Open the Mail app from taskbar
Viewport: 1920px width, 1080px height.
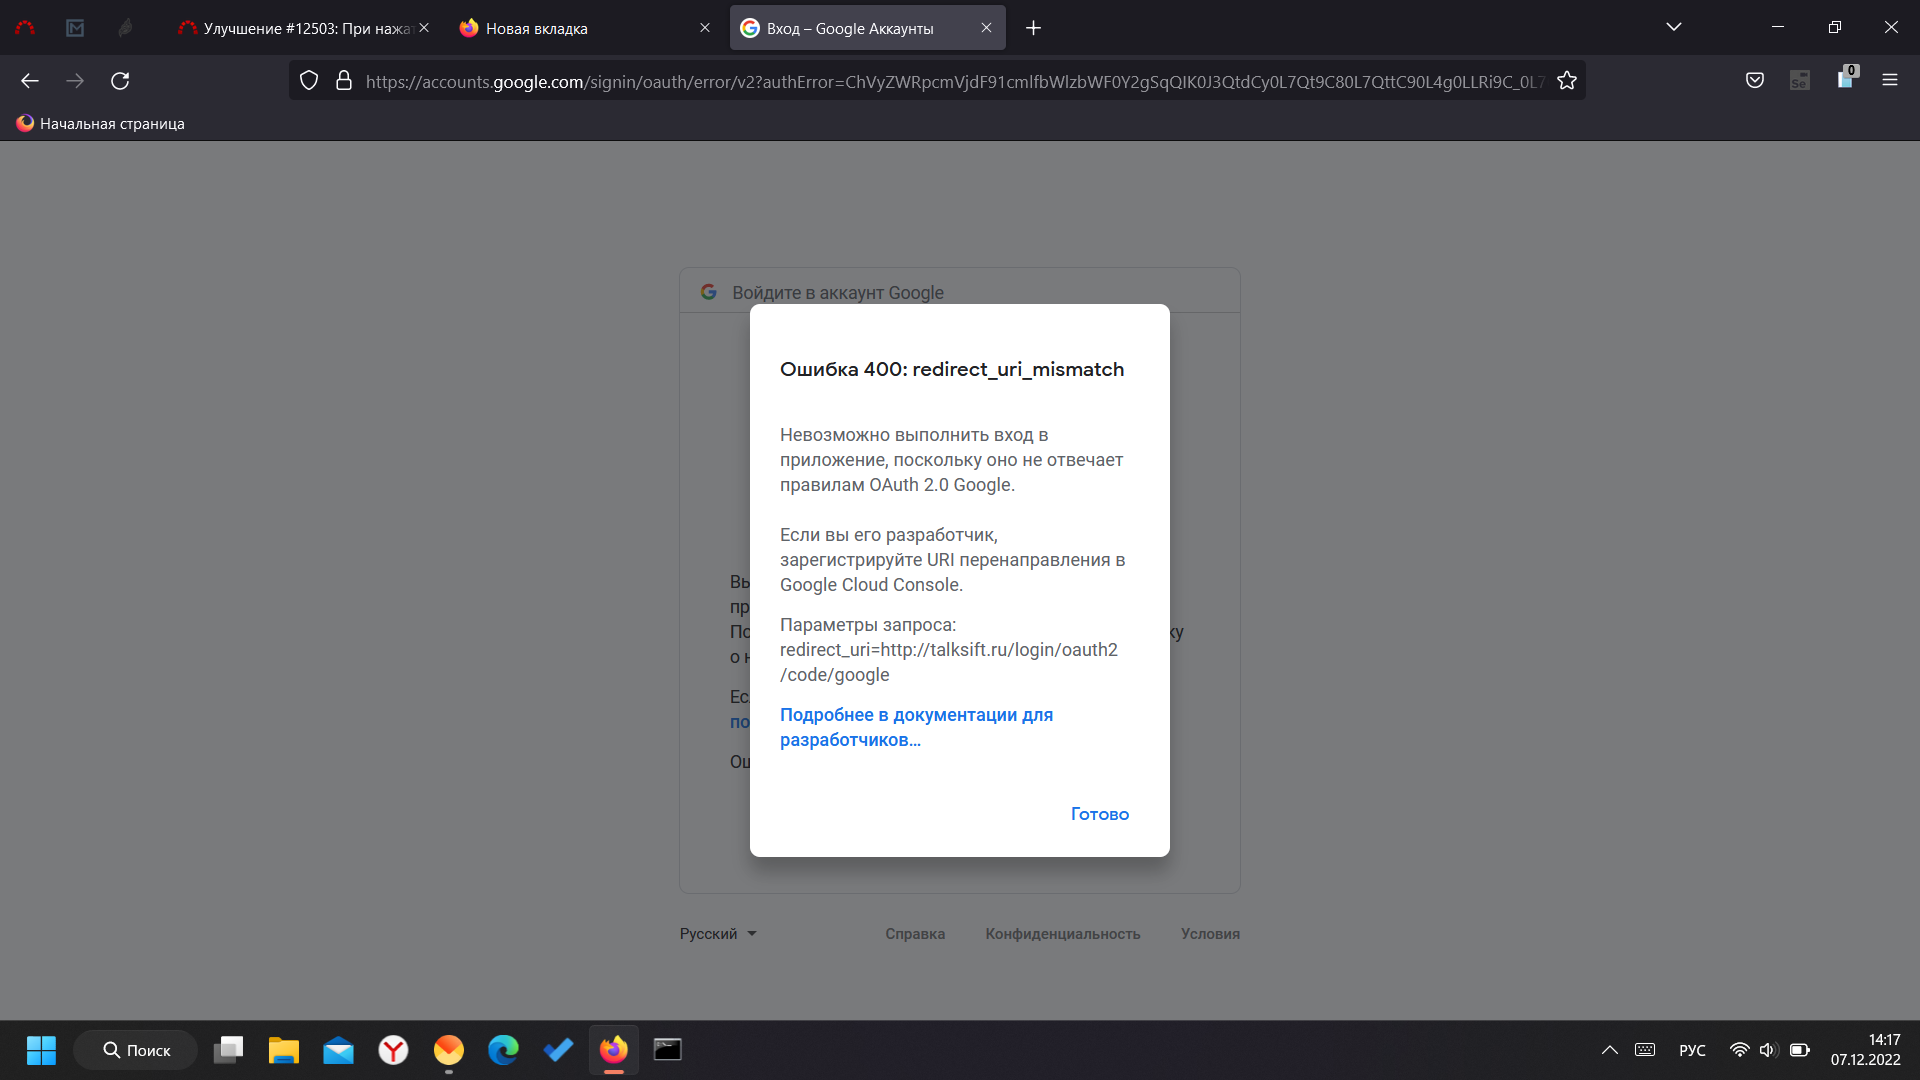339,1050
